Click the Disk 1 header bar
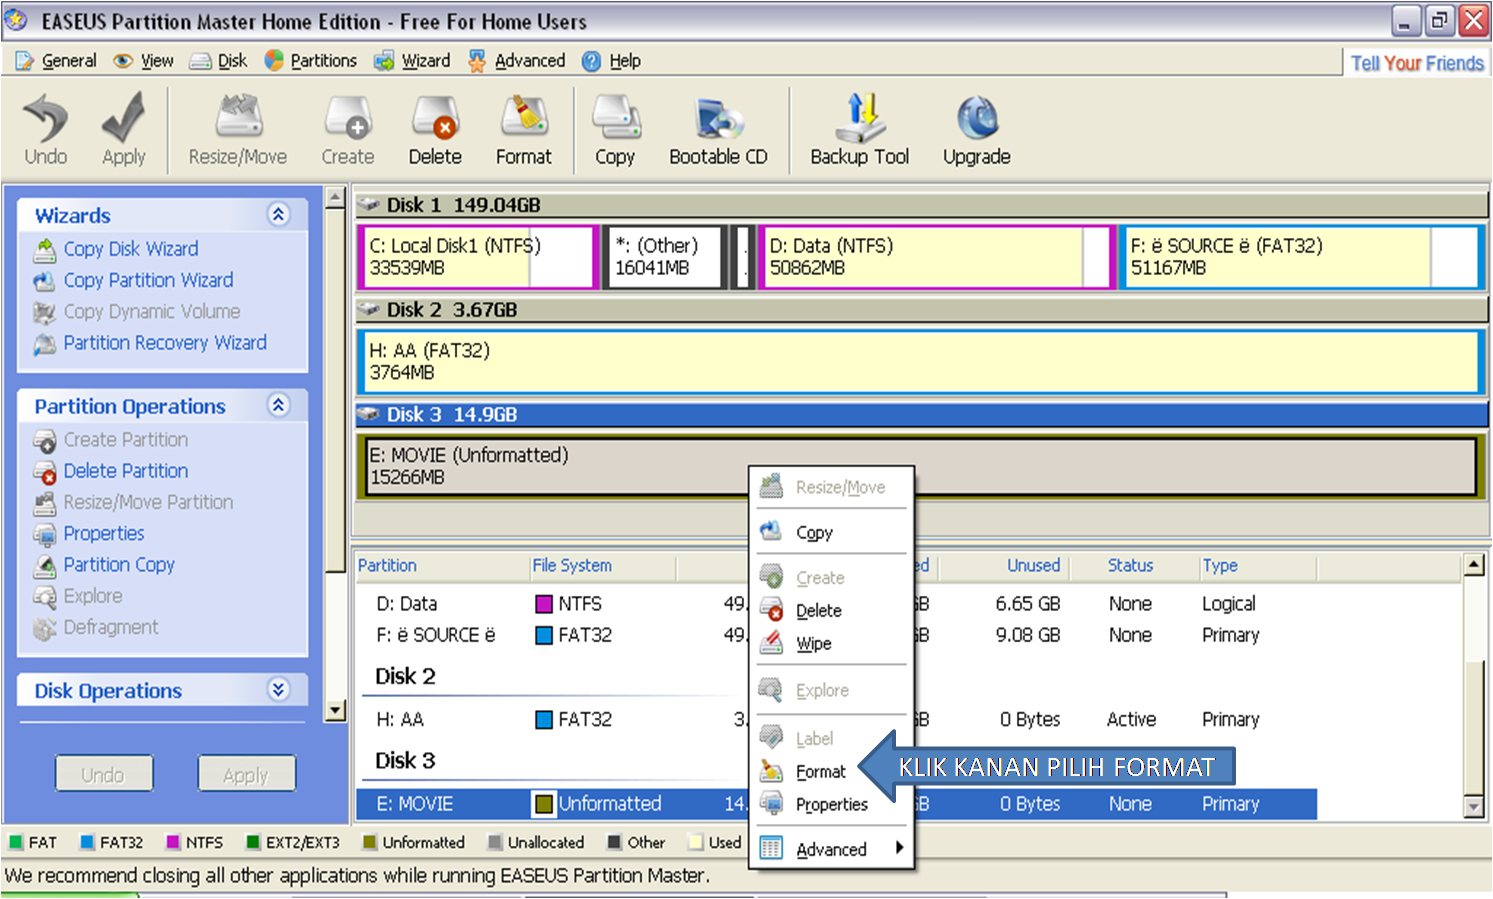The height and width of the screenshot is (899, 1493). click(922, 205)
